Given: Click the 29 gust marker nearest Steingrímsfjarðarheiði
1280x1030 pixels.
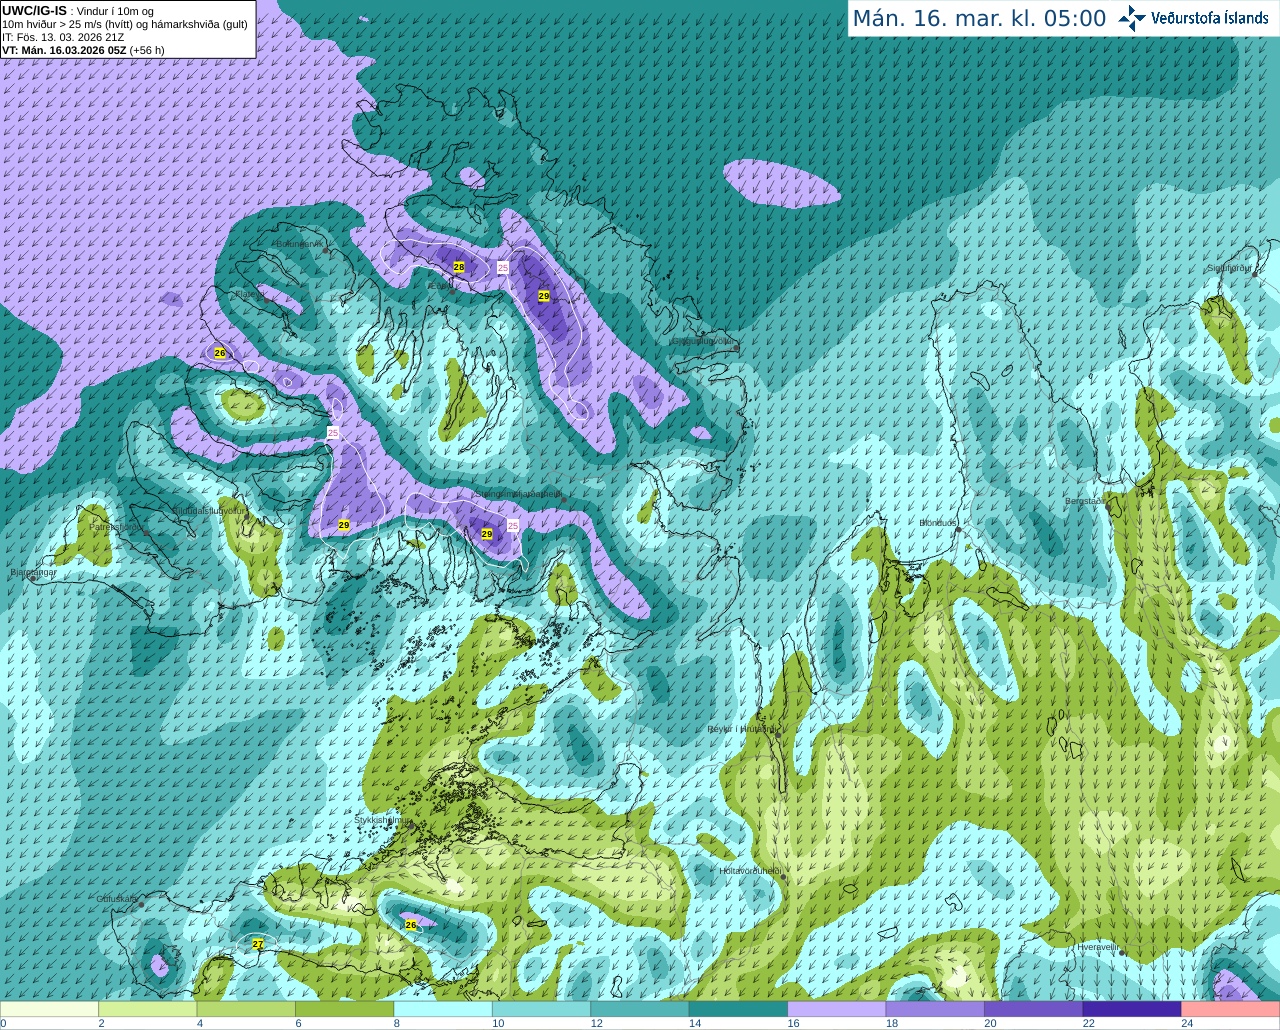Looking at the screenshot, I should pos(487,534).
